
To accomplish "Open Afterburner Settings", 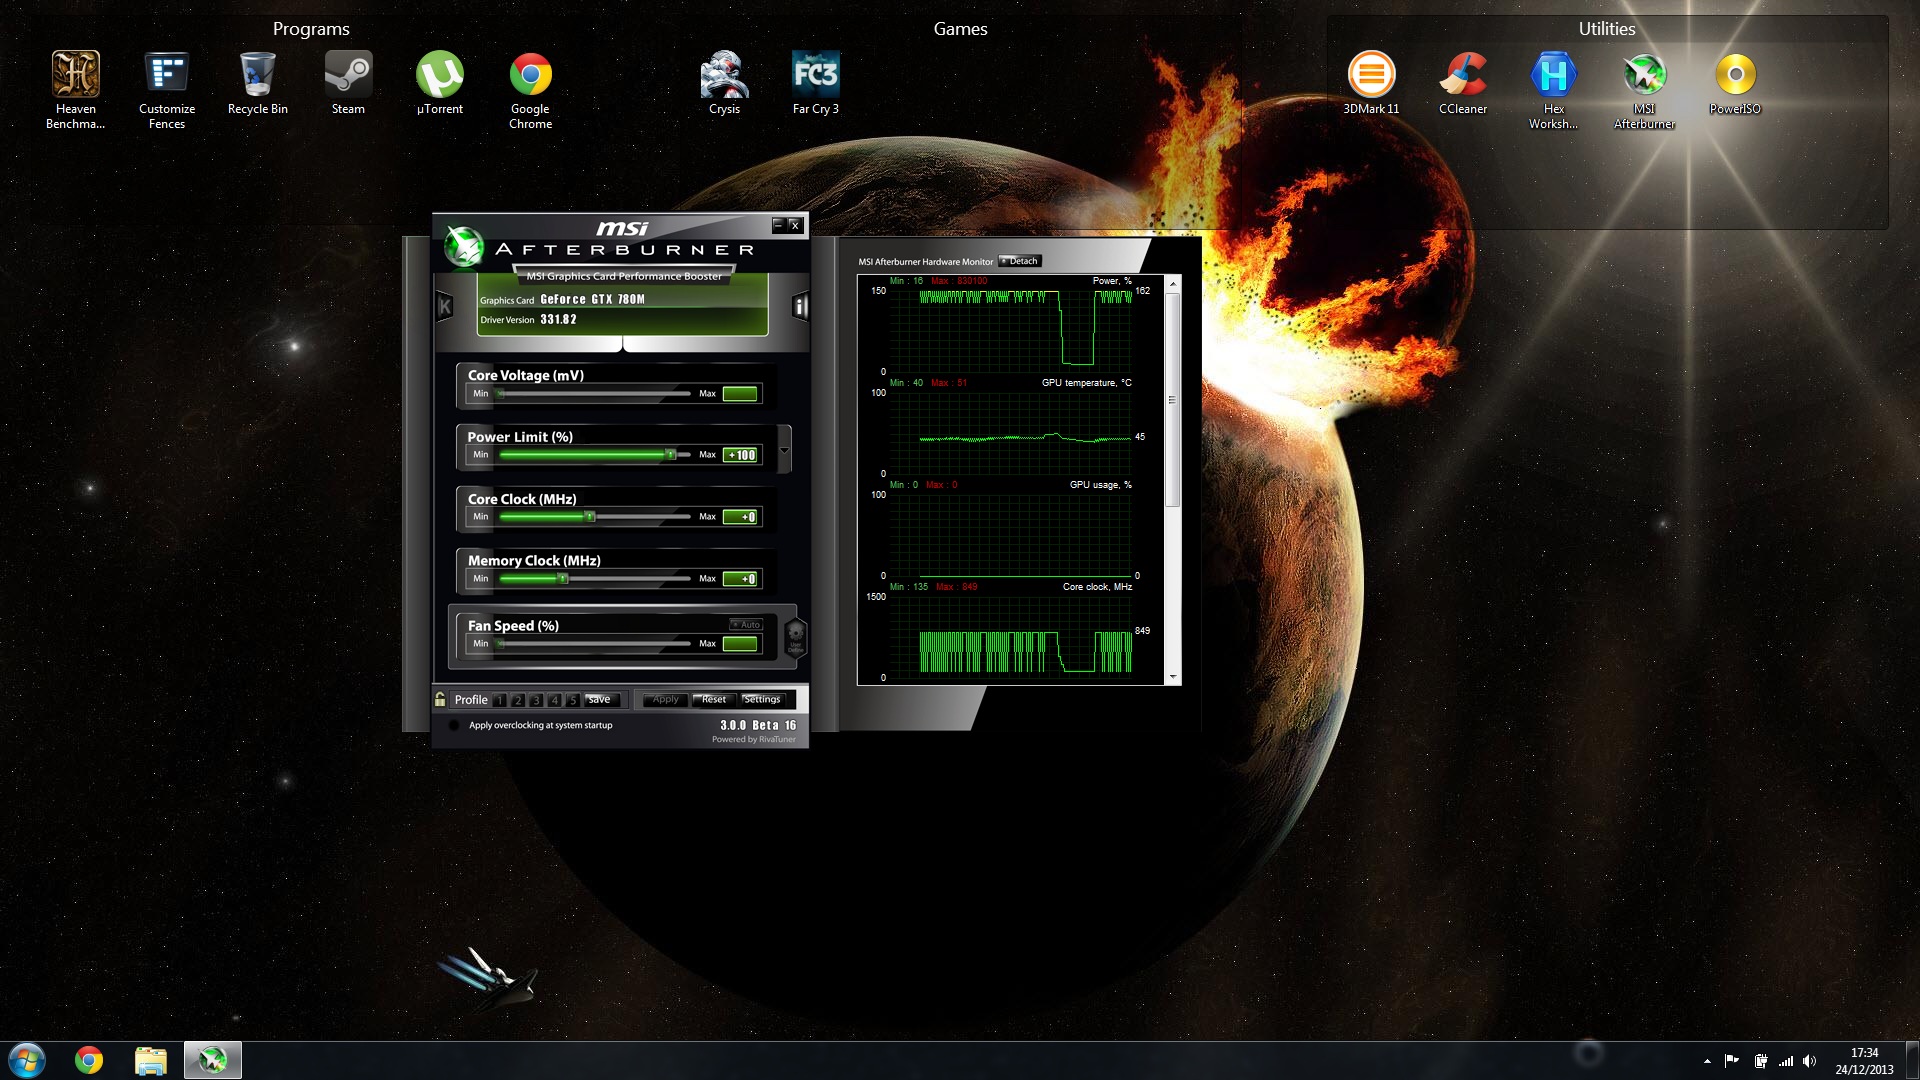I will [763, 699].
